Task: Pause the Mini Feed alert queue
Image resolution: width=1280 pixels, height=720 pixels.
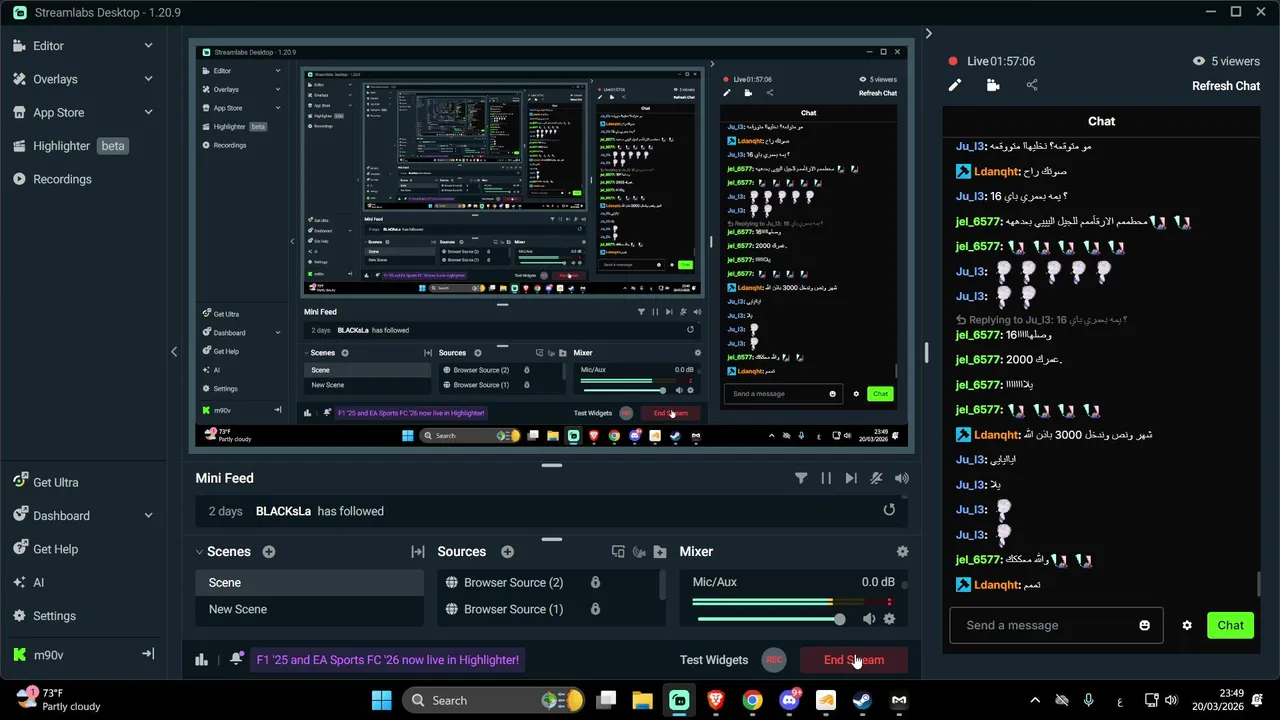Action: (826, 479)
